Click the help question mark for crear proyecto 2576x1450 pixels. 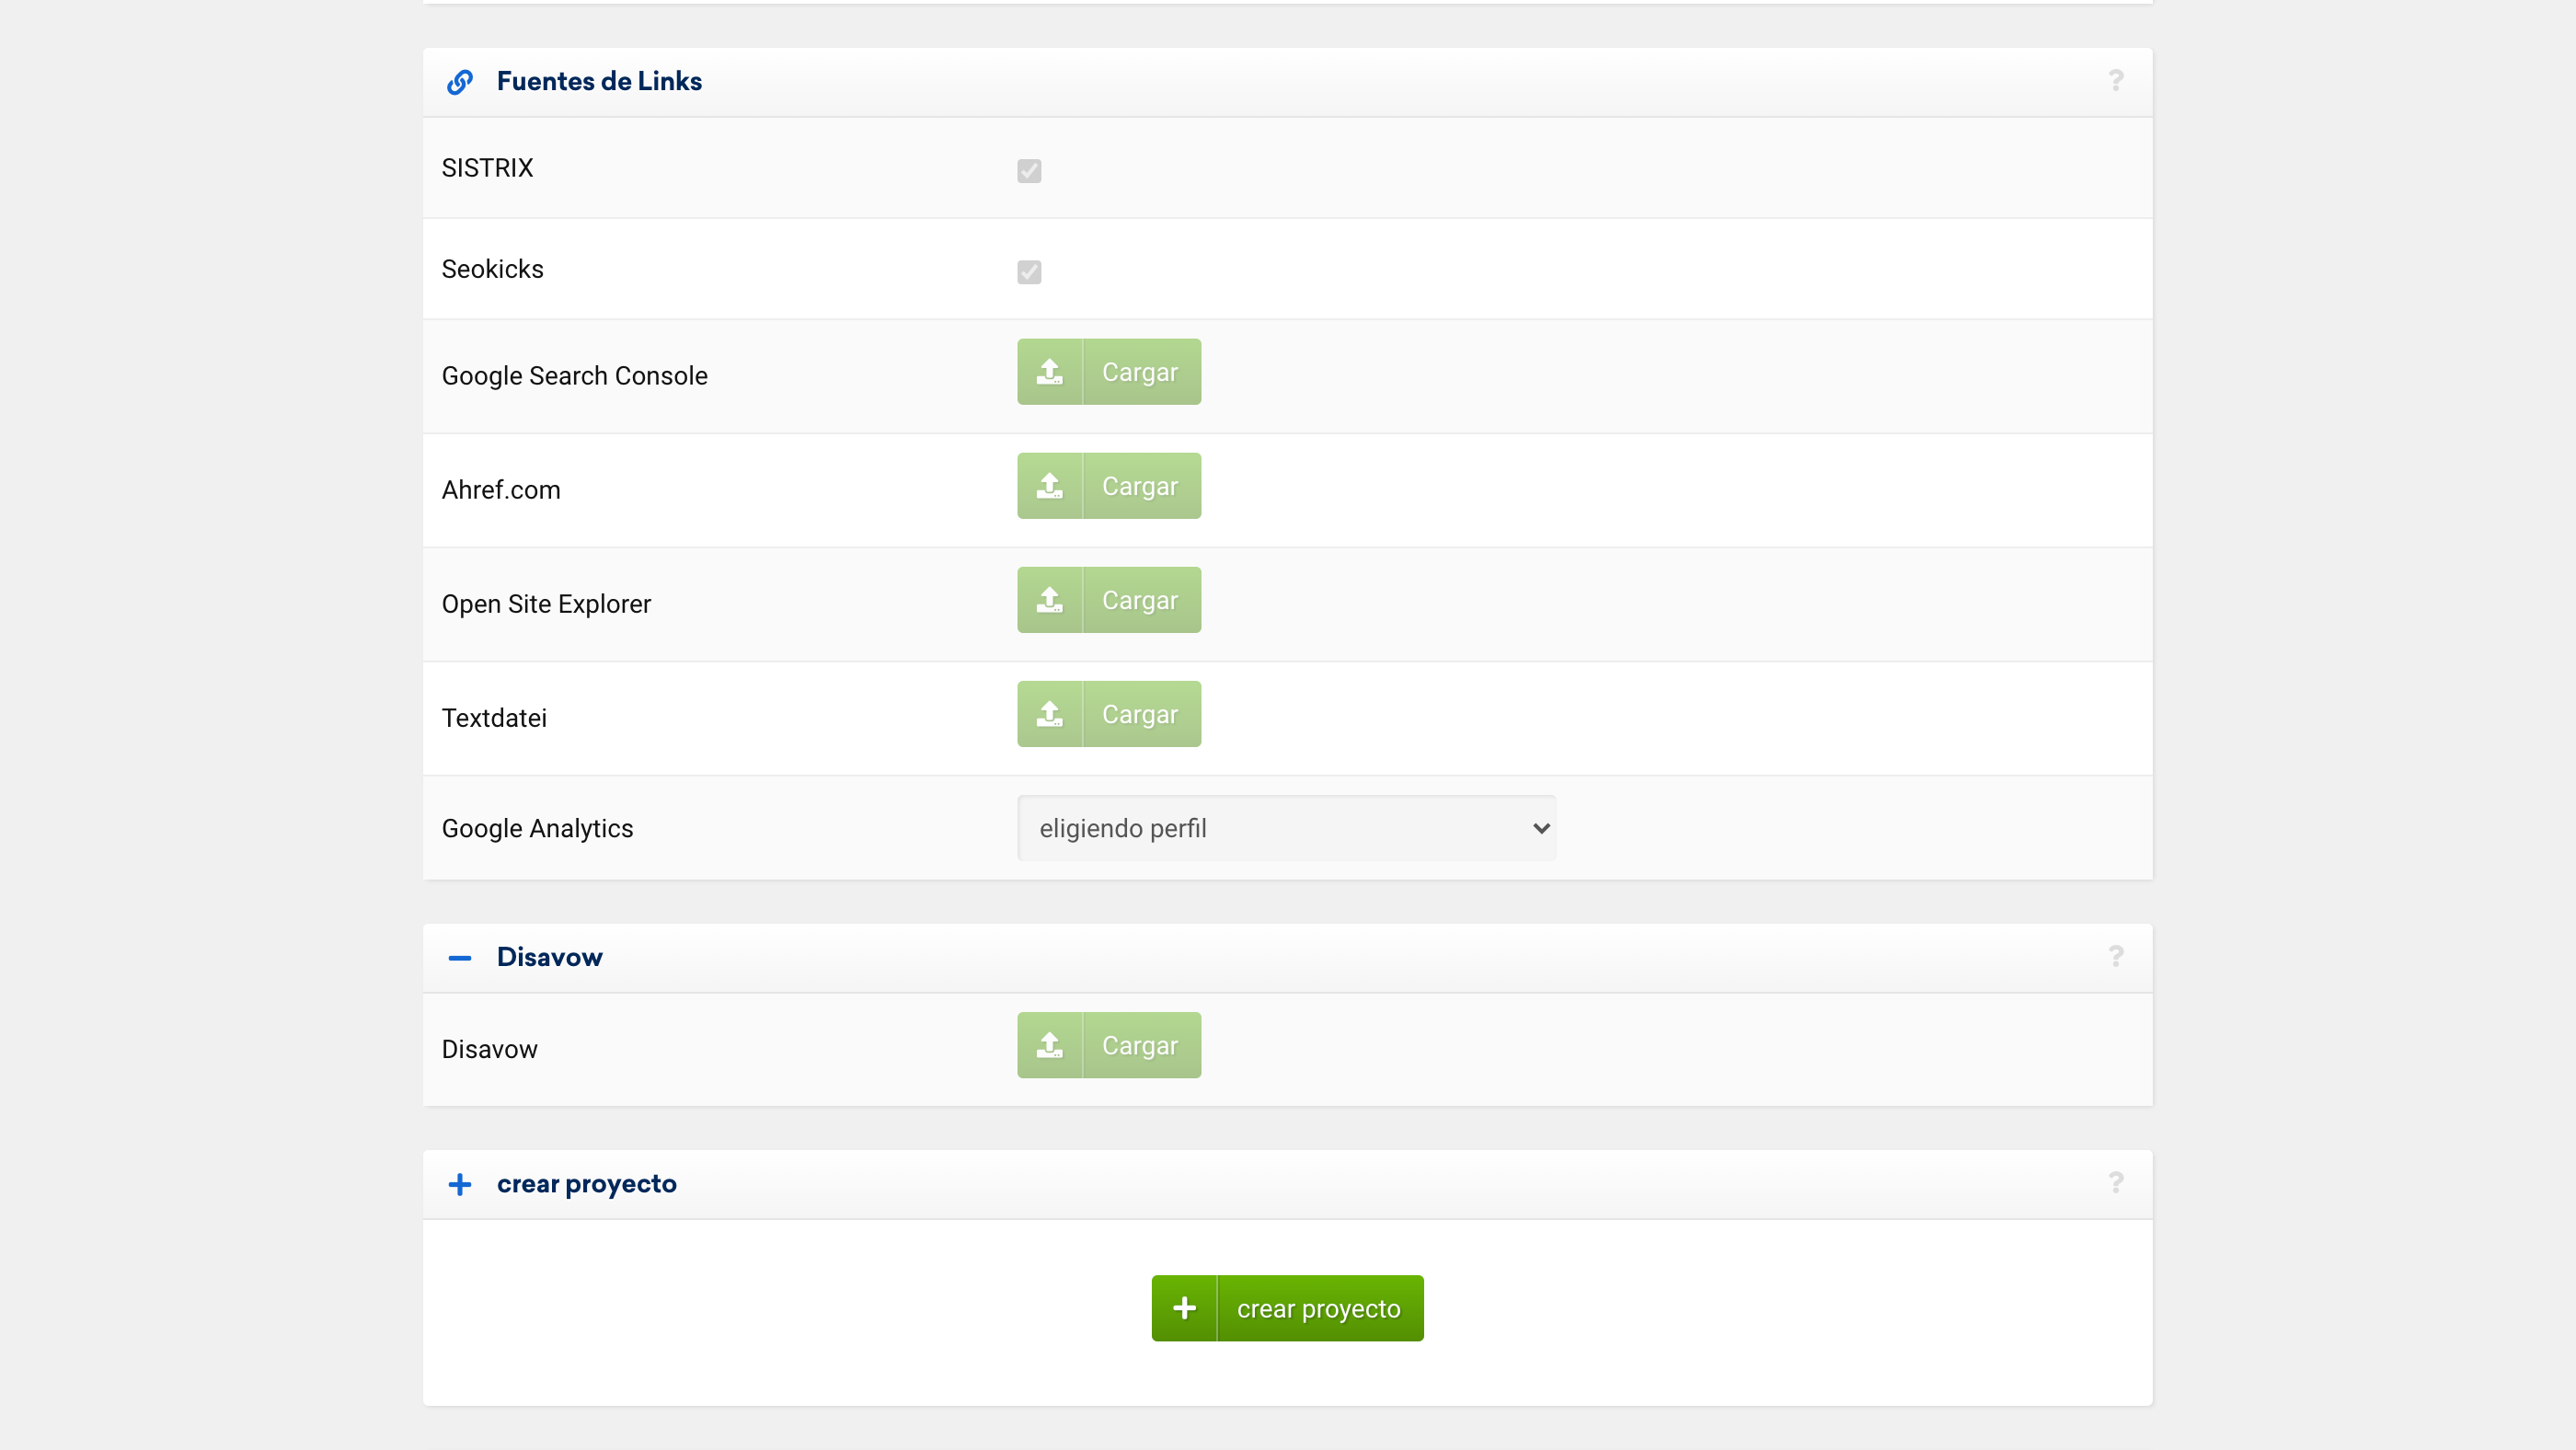click(x=2115, y=1183)
